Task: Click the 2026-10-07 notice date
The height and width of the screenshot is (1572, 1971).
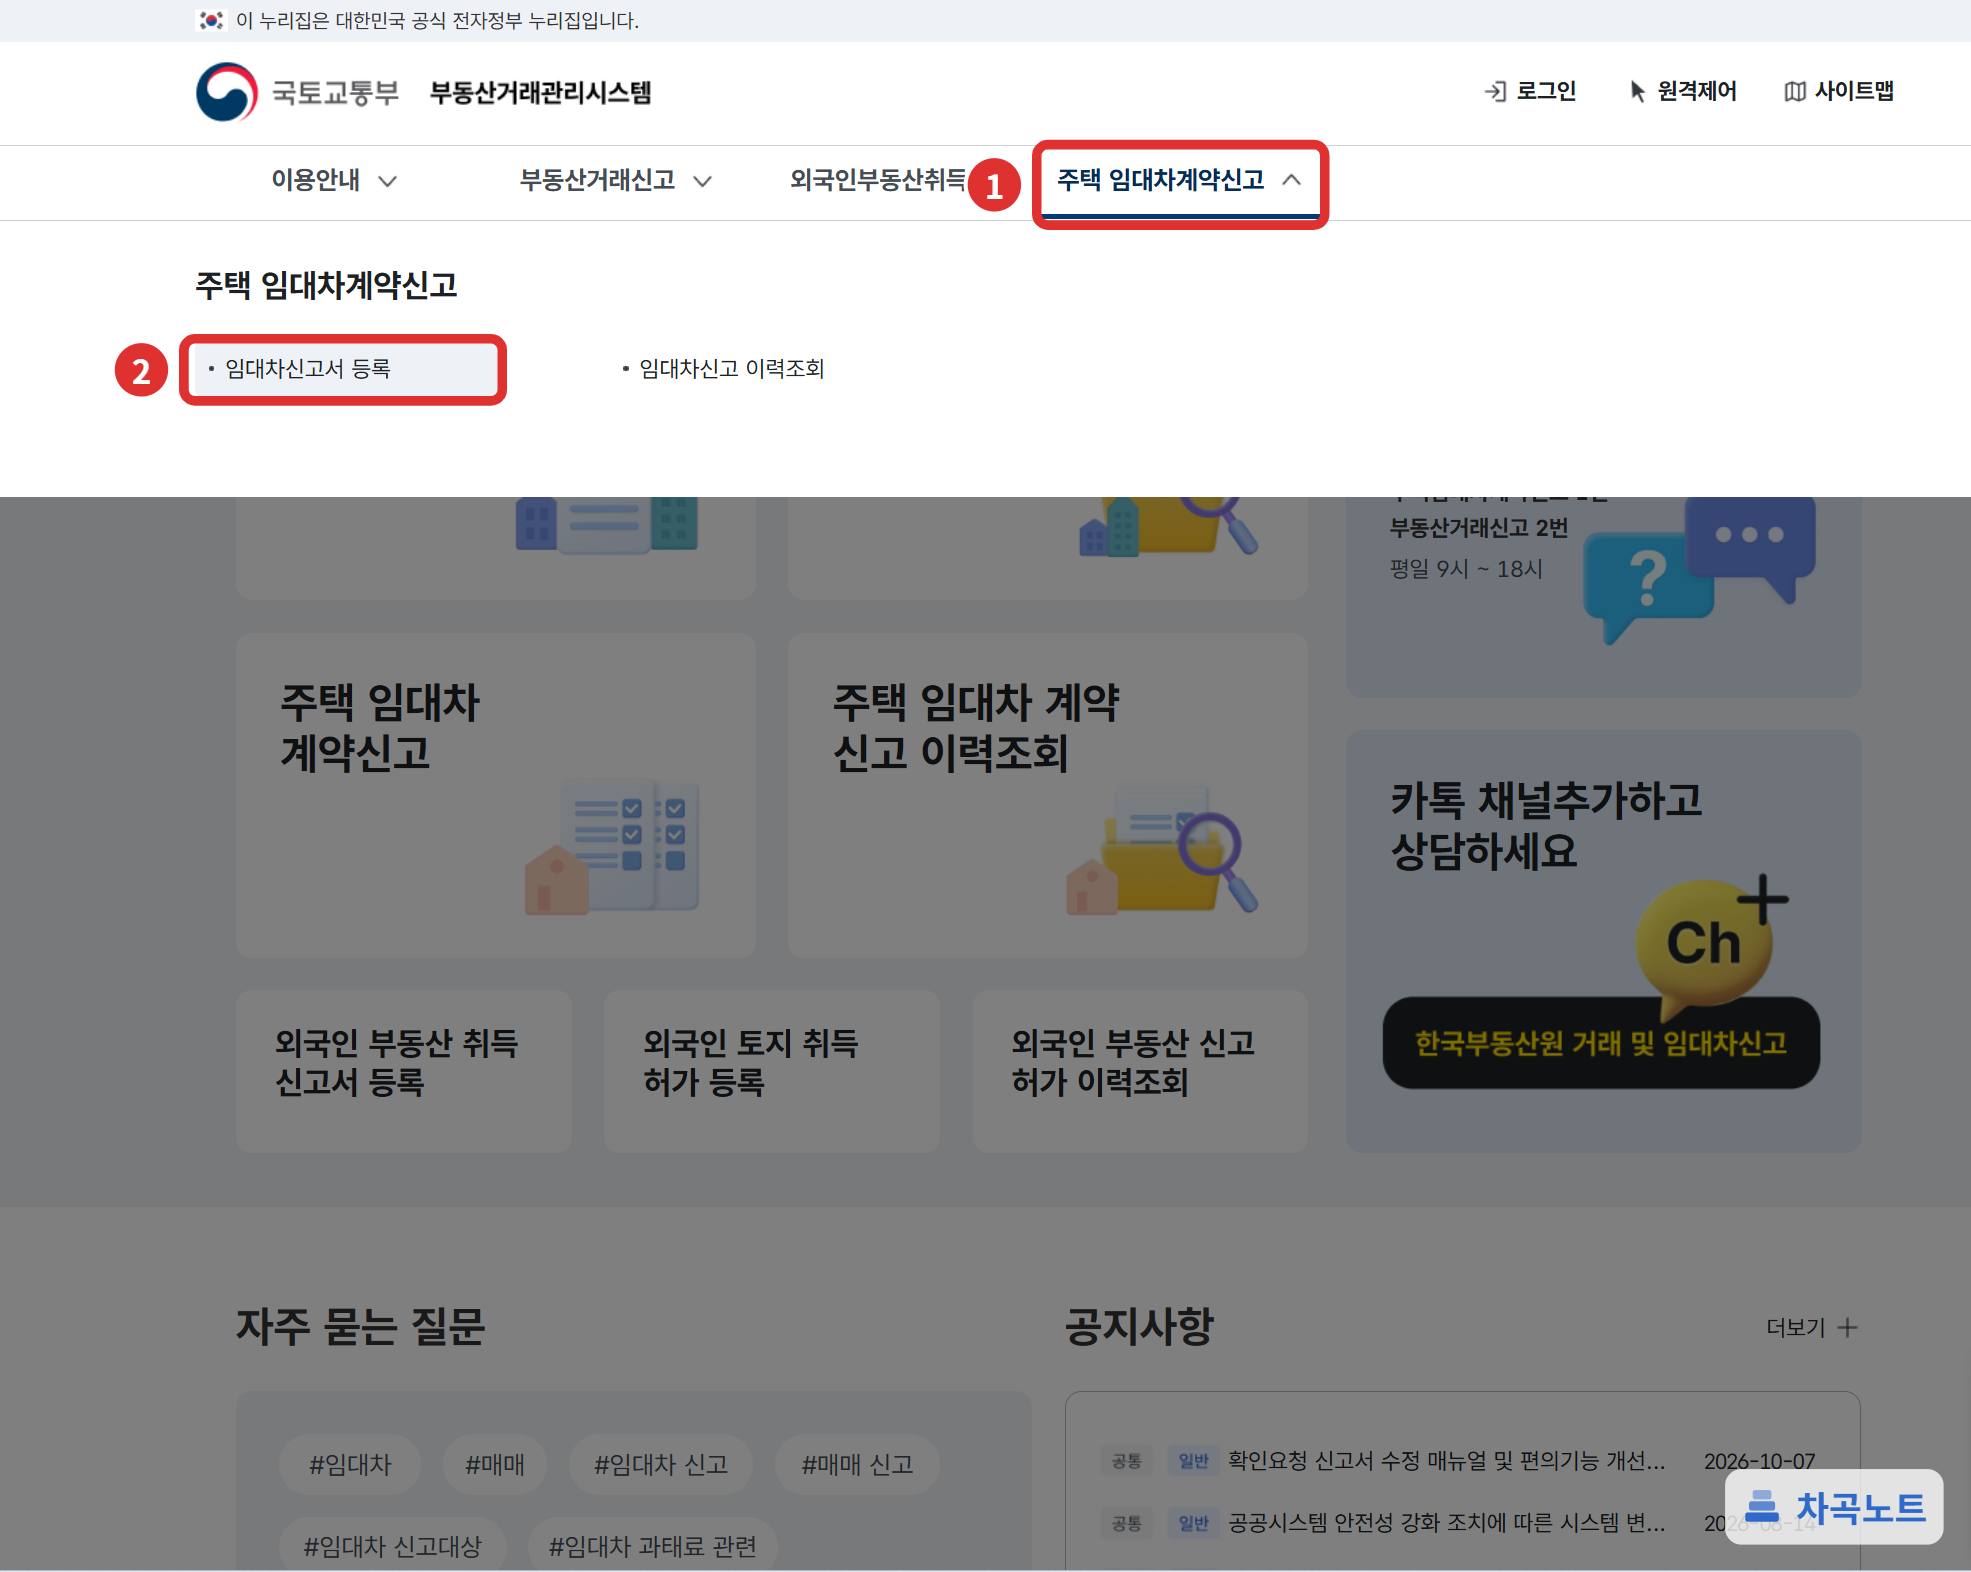Action: click(x=1760, y=1461)
